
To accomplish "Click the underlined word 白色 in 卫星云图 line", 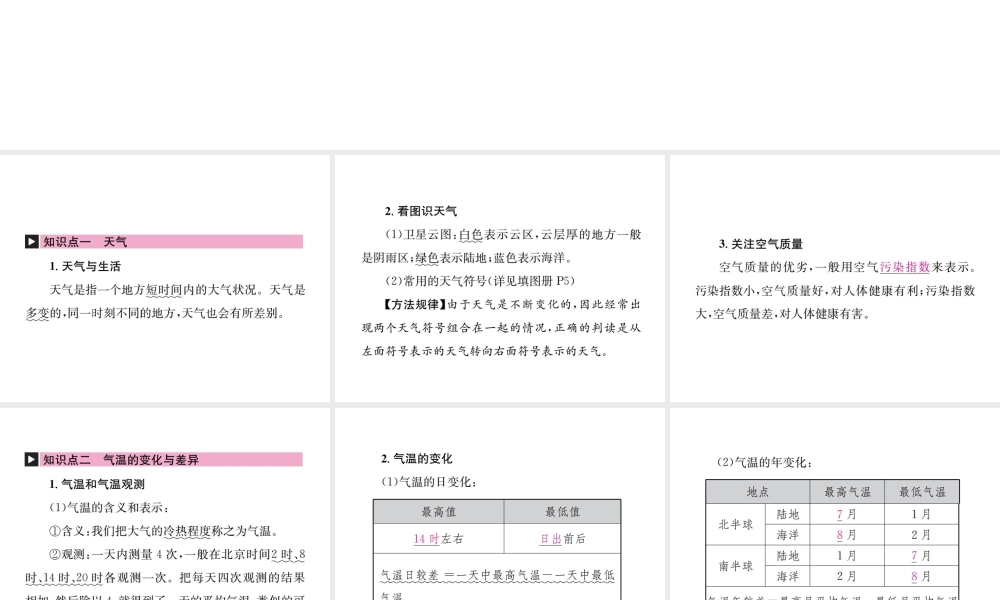I will pos(471,235).
